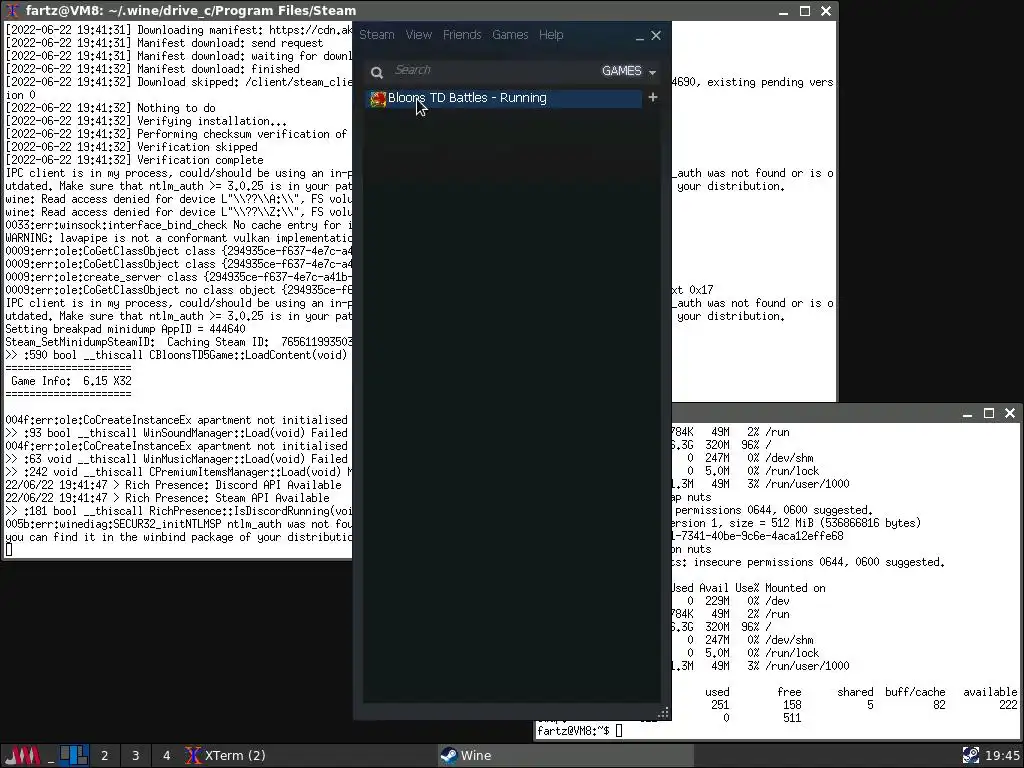
Task: Click 'Setting breakpad minidump AppID = 444640' line
Action: [125, 329]
